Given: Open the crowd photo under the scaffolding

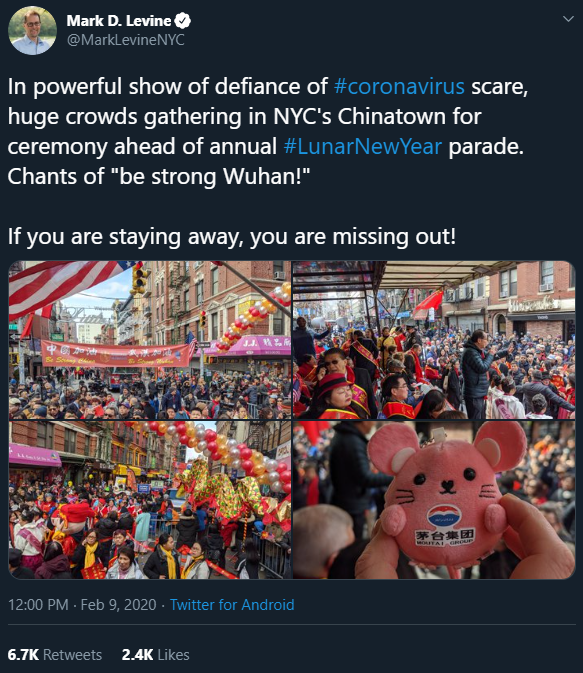Looking at the screenshot, I should 434,340.
